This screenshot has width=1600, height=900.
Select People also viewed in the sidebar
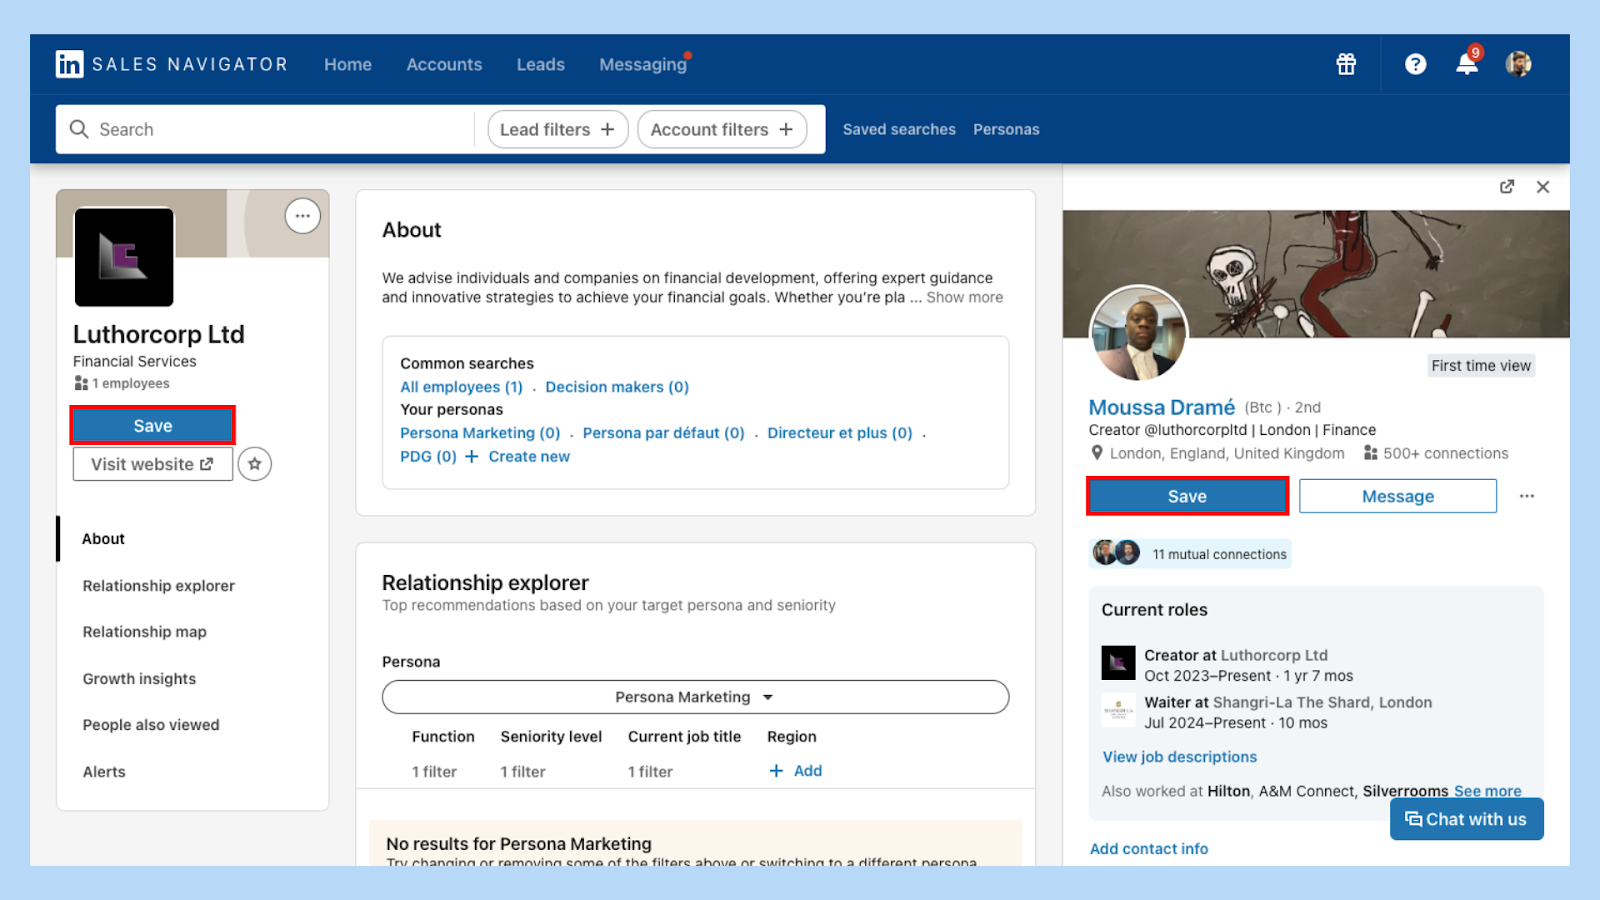pyautogui.click(x=151, y=725)
